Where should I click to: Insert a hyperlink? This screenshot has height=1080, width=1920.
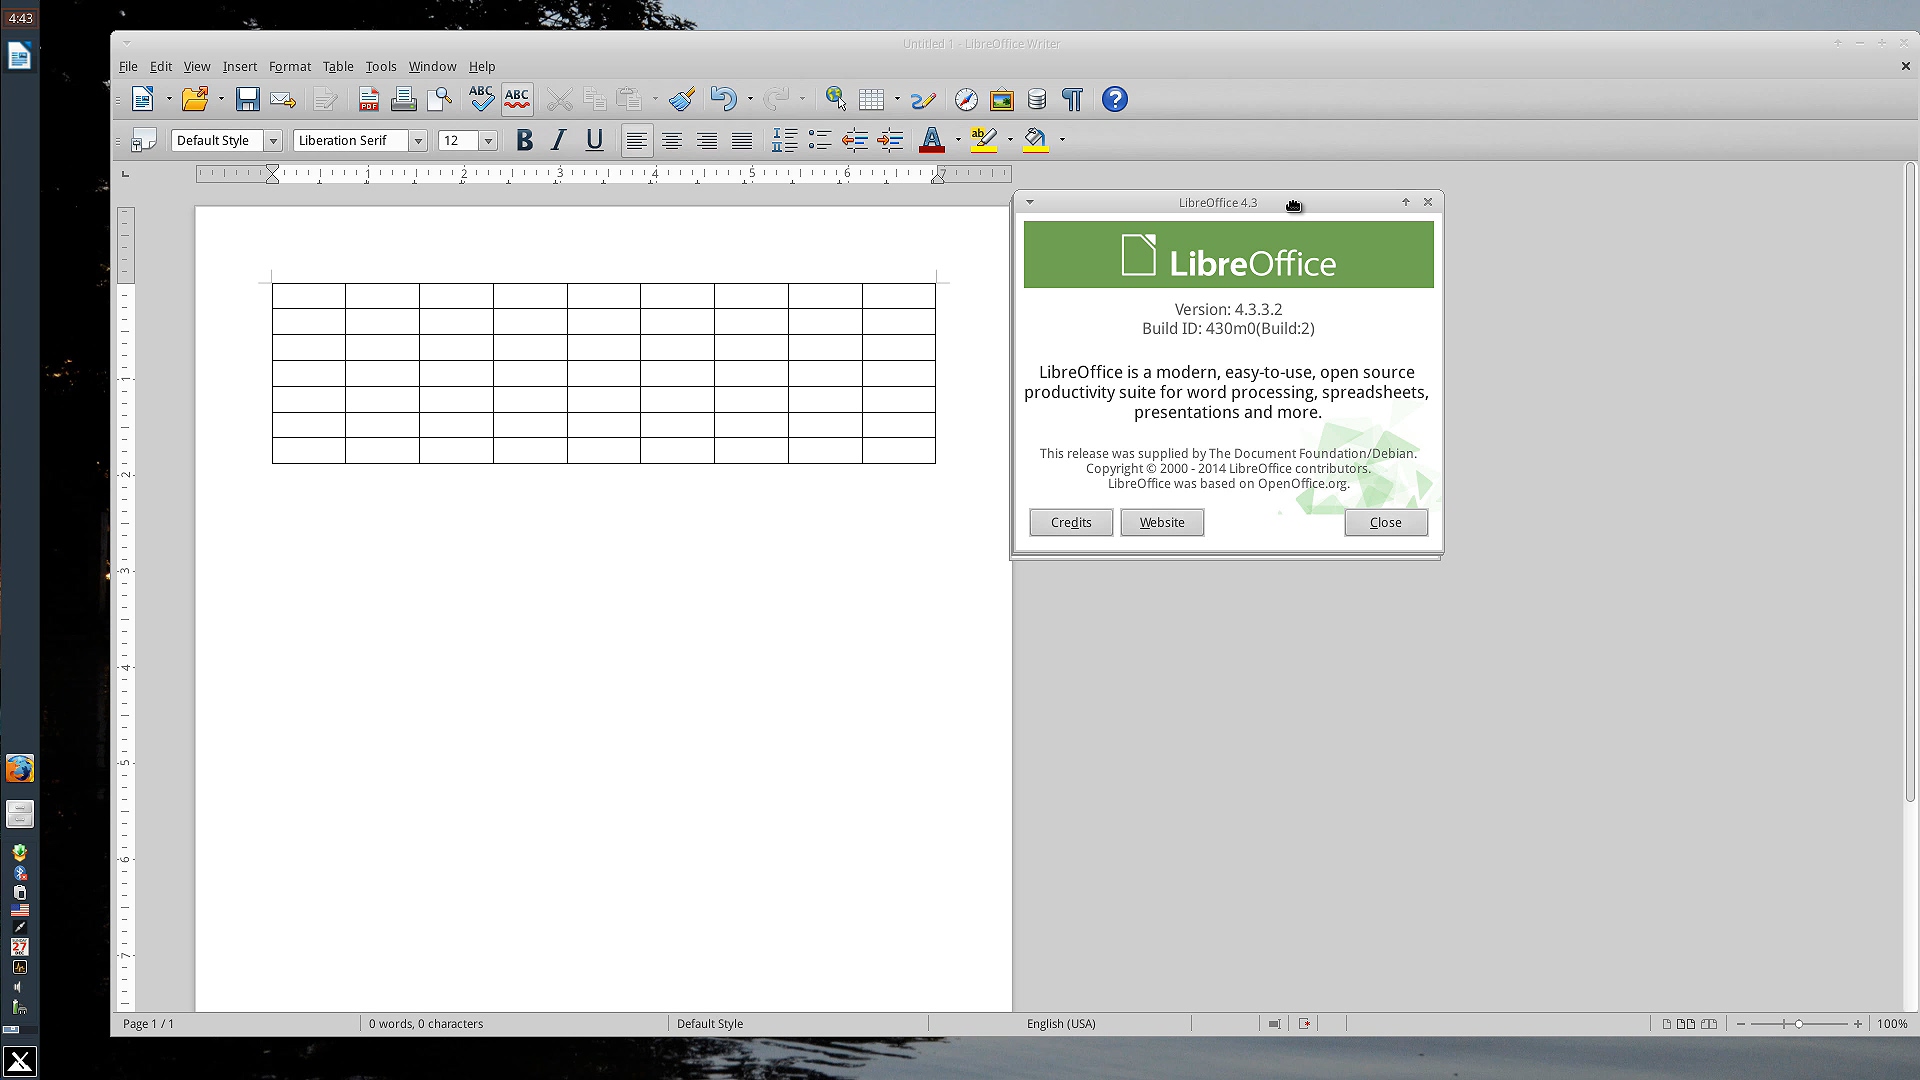[x=836, y=99]
